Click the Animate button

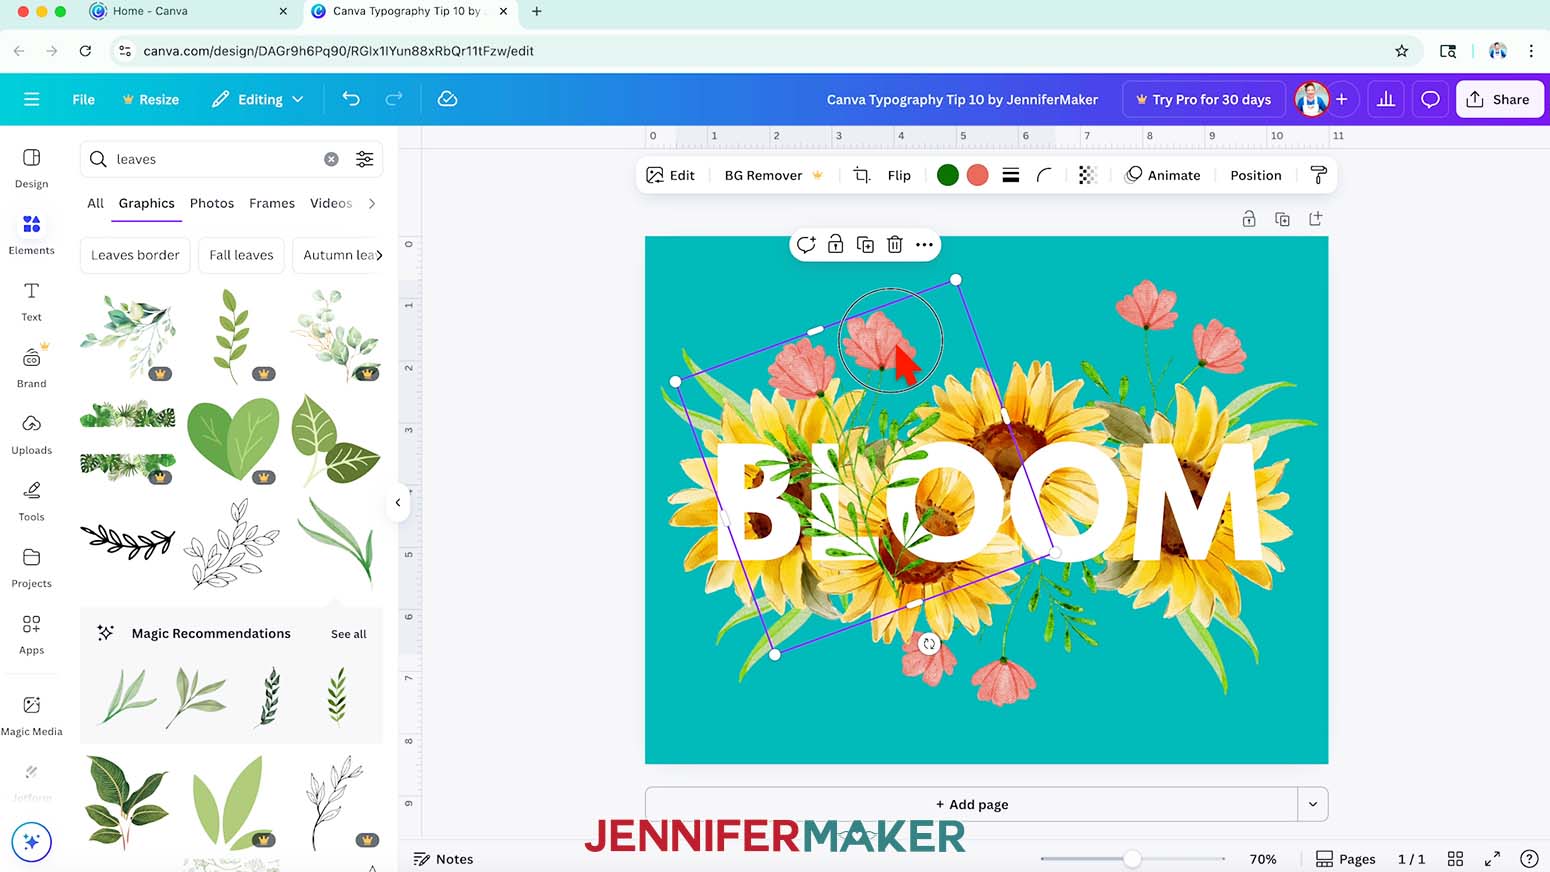(x=1162, y=175)
